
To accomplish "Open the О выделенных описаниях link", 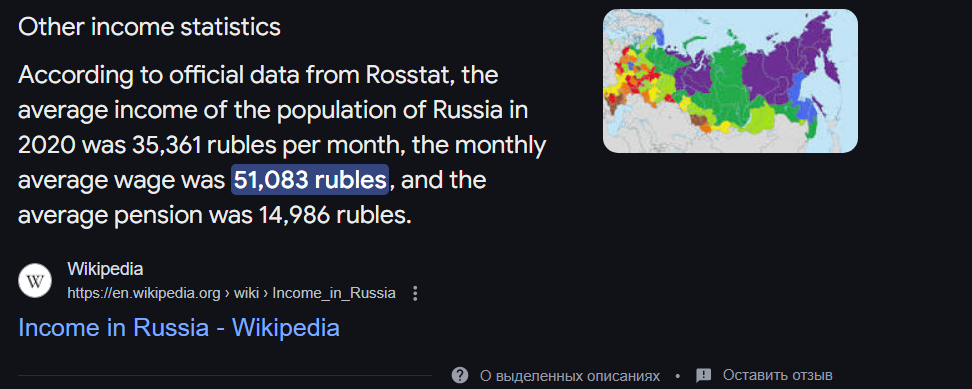I will 570,376.
